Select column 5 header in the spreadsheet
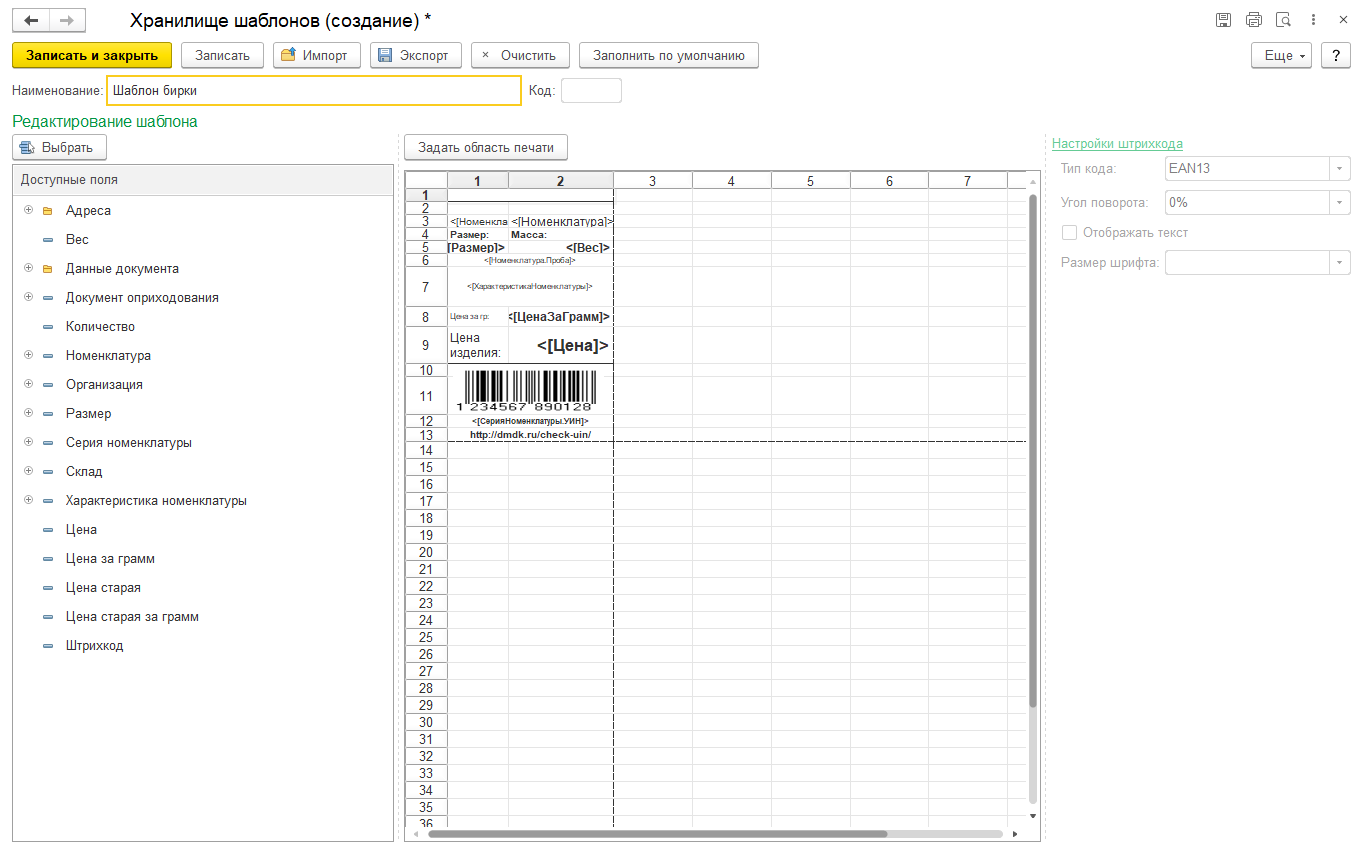The width and height of the screenshot is (1370, 853). click(810, 181)
